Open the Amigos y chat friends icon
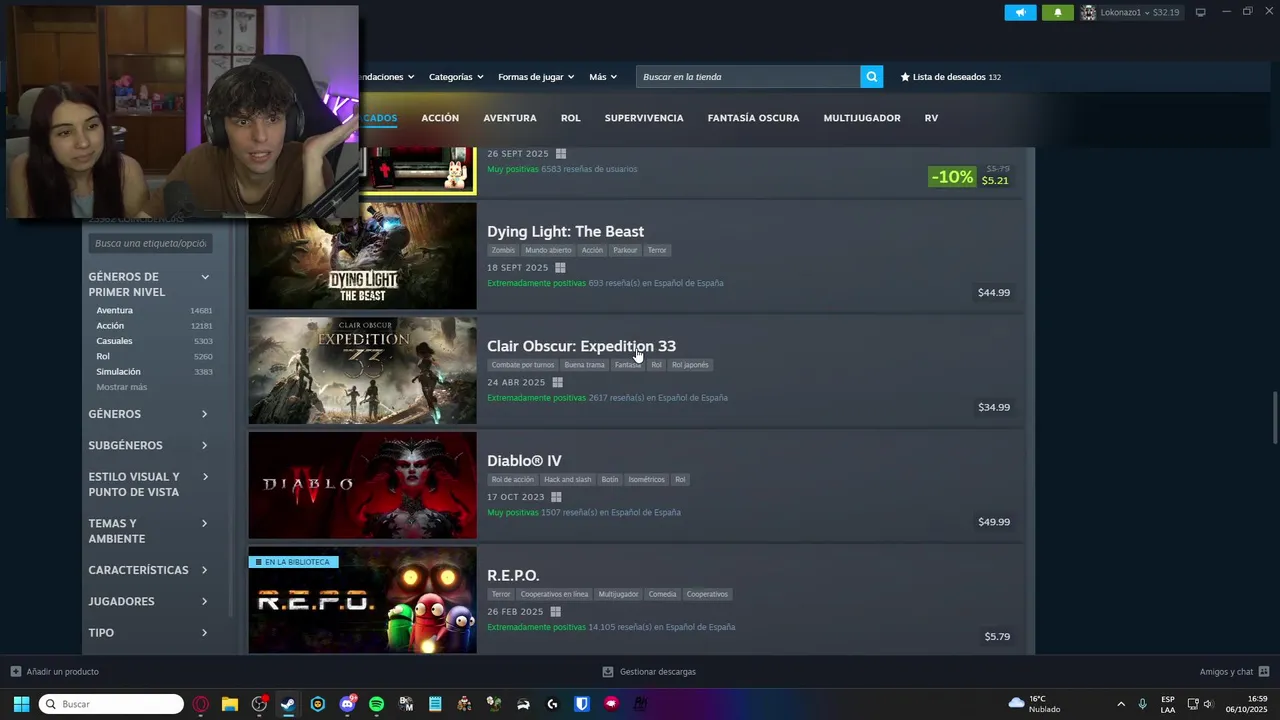1280x720 pixels. pyautogui.click(x=1264, y=672)
